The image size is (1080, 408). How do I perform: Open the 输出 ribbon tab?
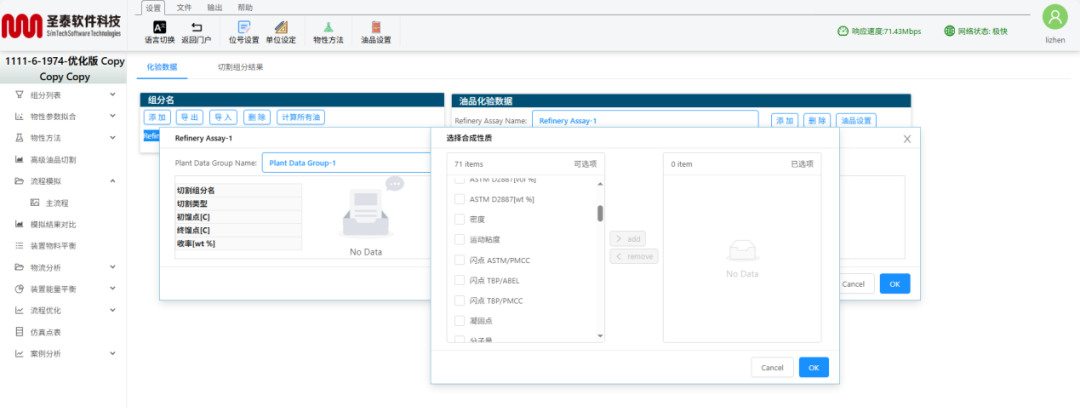pos(214,8)
